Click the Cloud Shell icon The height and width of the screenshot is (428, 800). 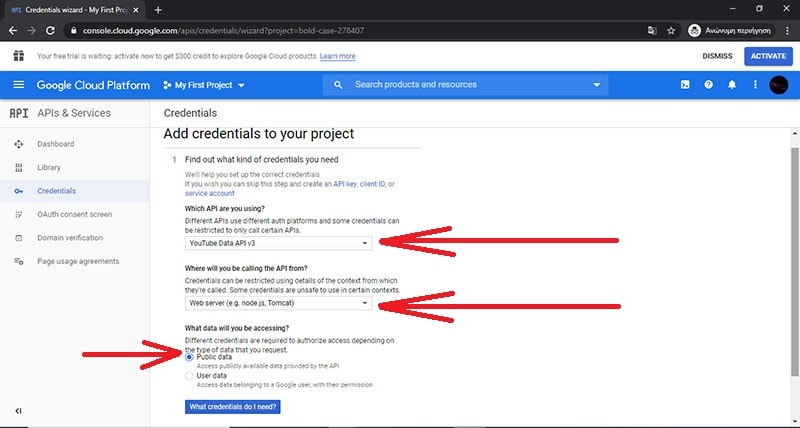coord(685,85)
